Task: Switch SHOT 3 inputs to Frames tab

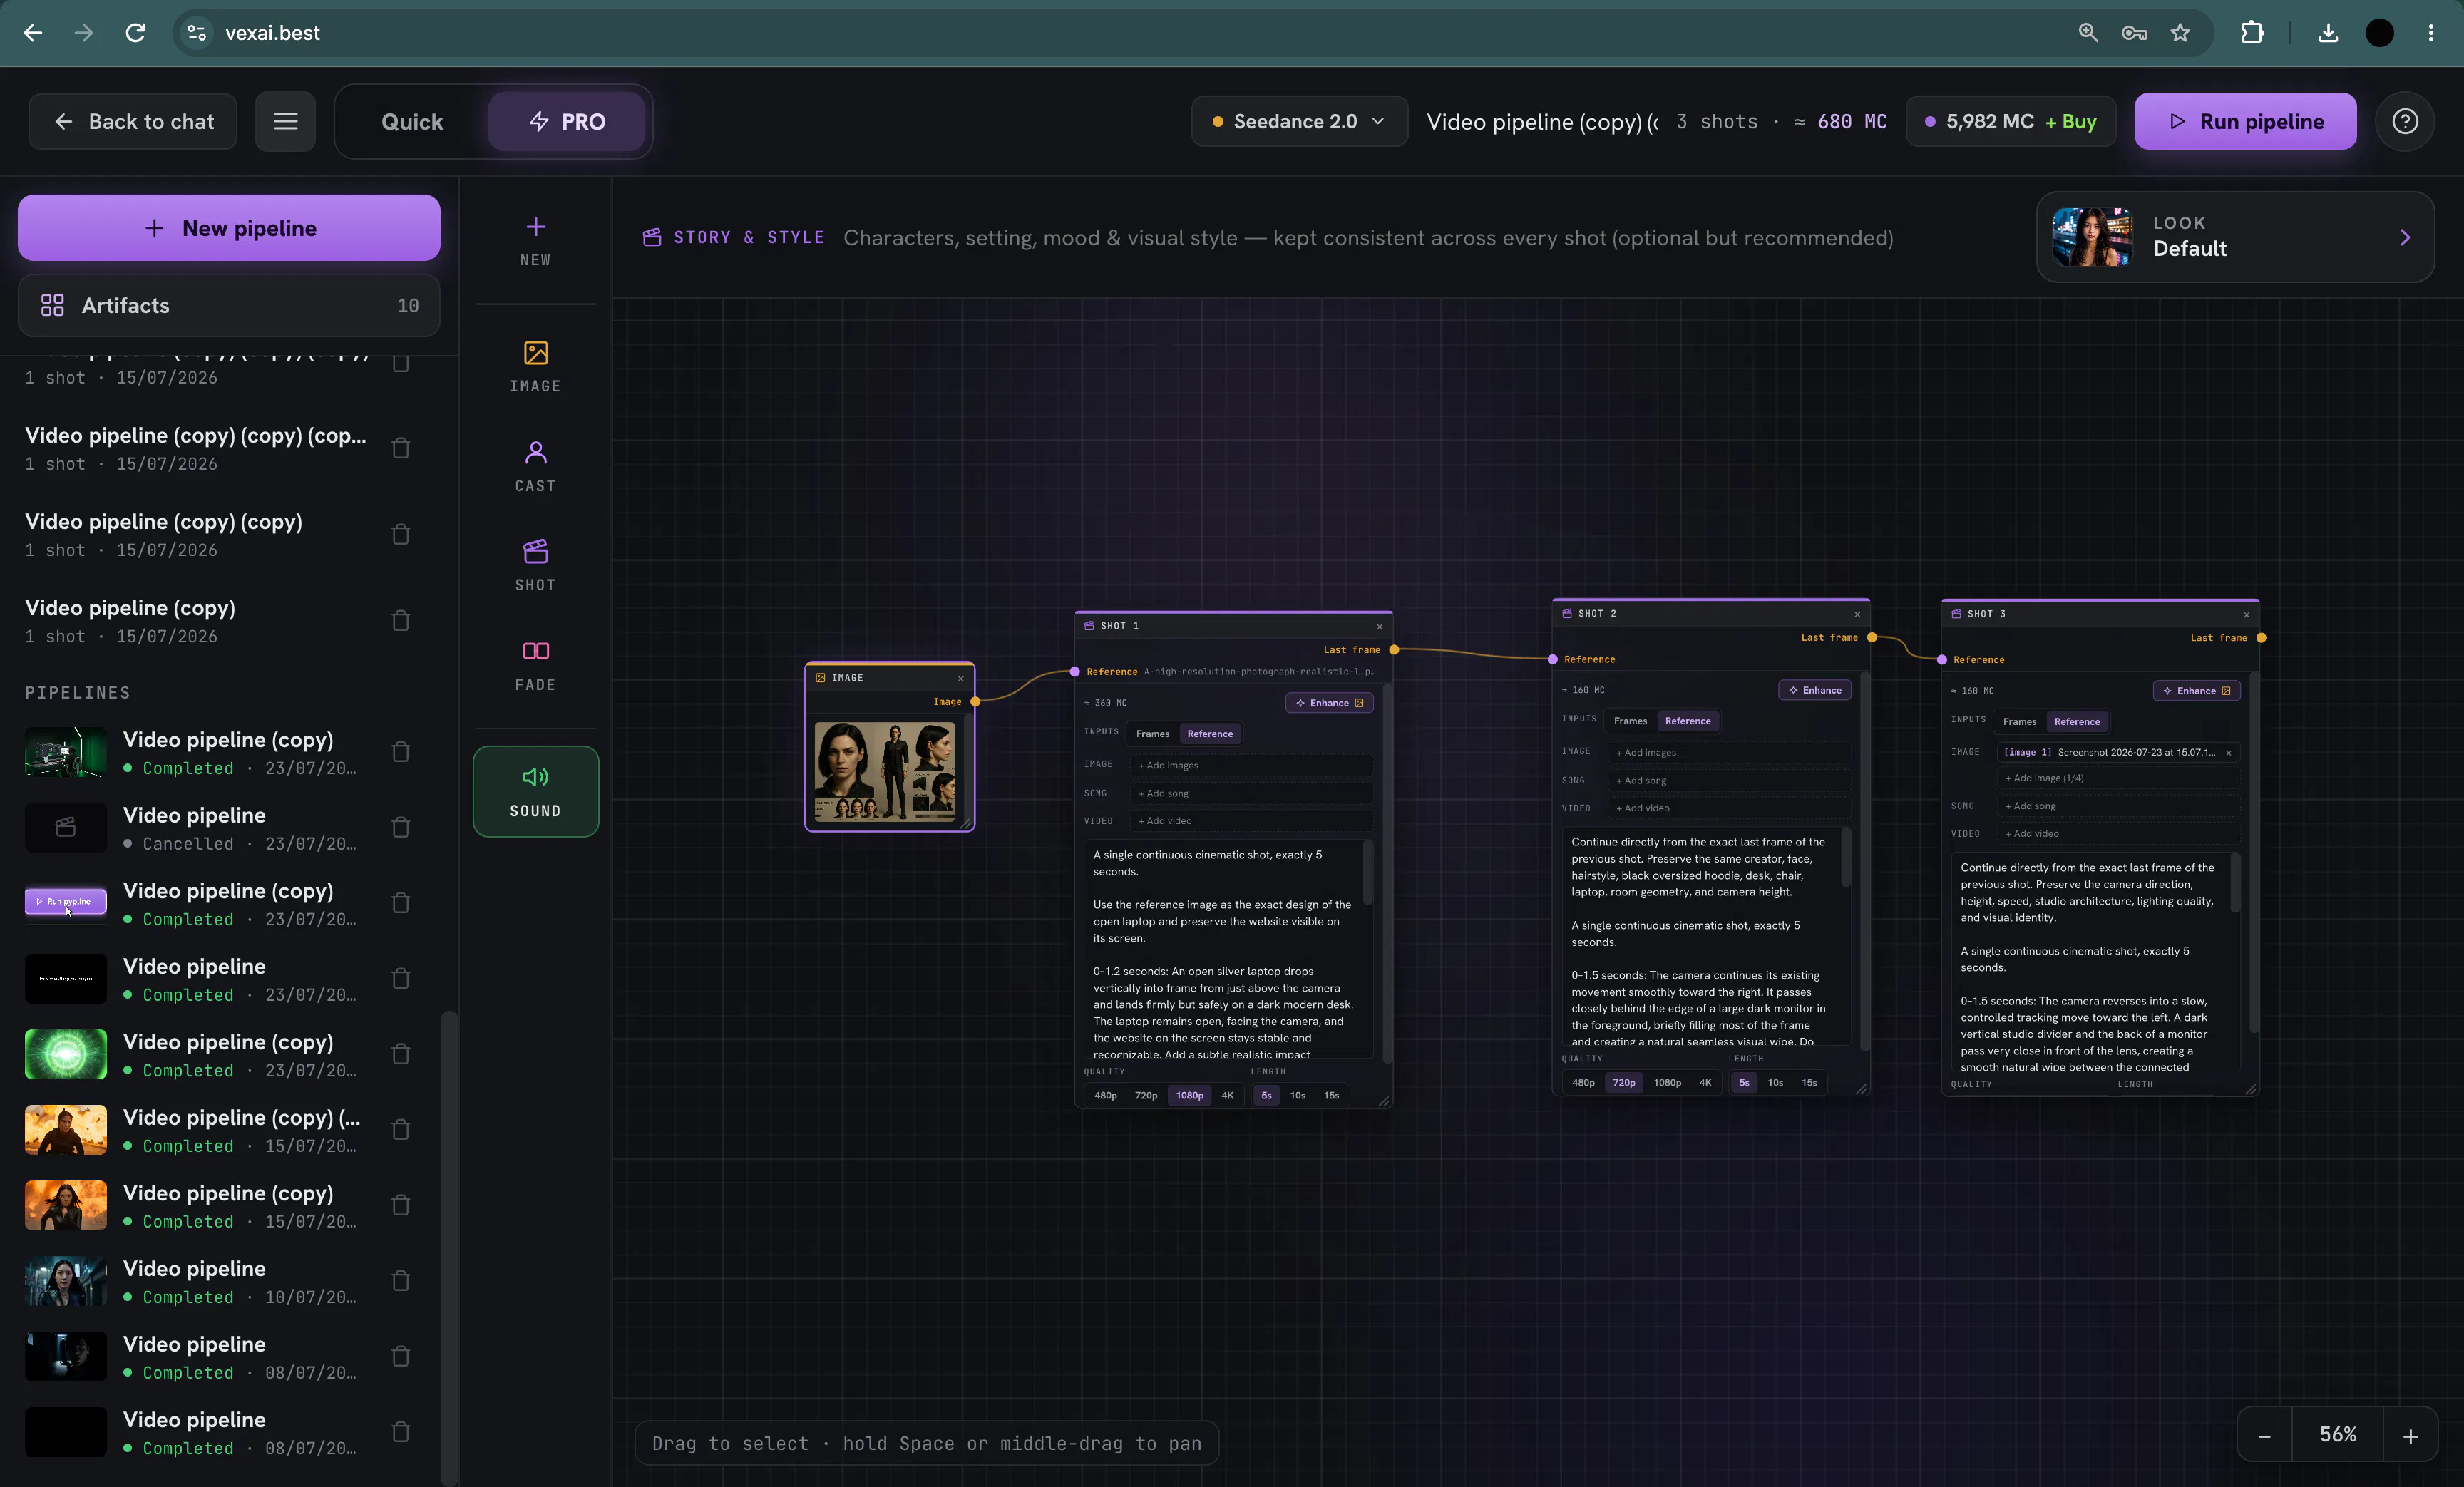Action: [2019, 722]
